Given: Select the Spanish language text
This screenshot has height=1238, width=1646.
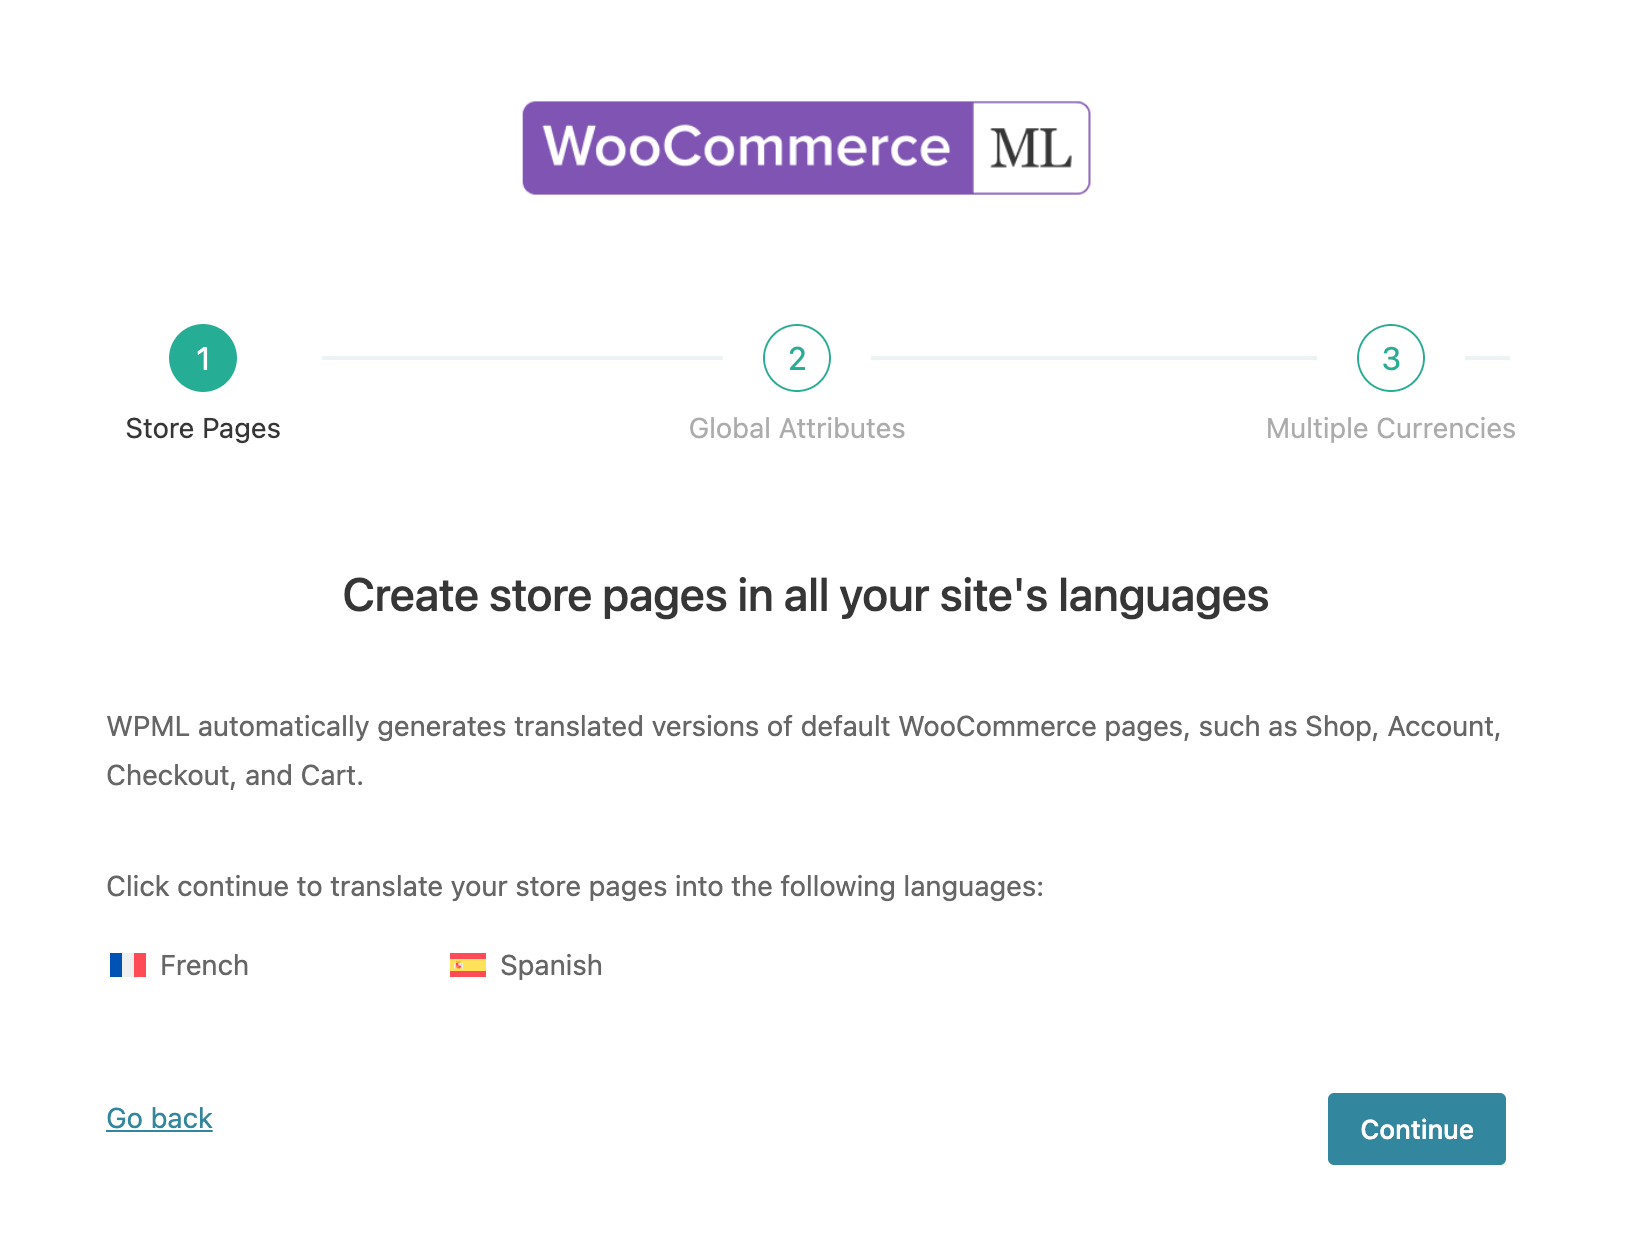Looking at the screenshot, I should pos(551,965).
